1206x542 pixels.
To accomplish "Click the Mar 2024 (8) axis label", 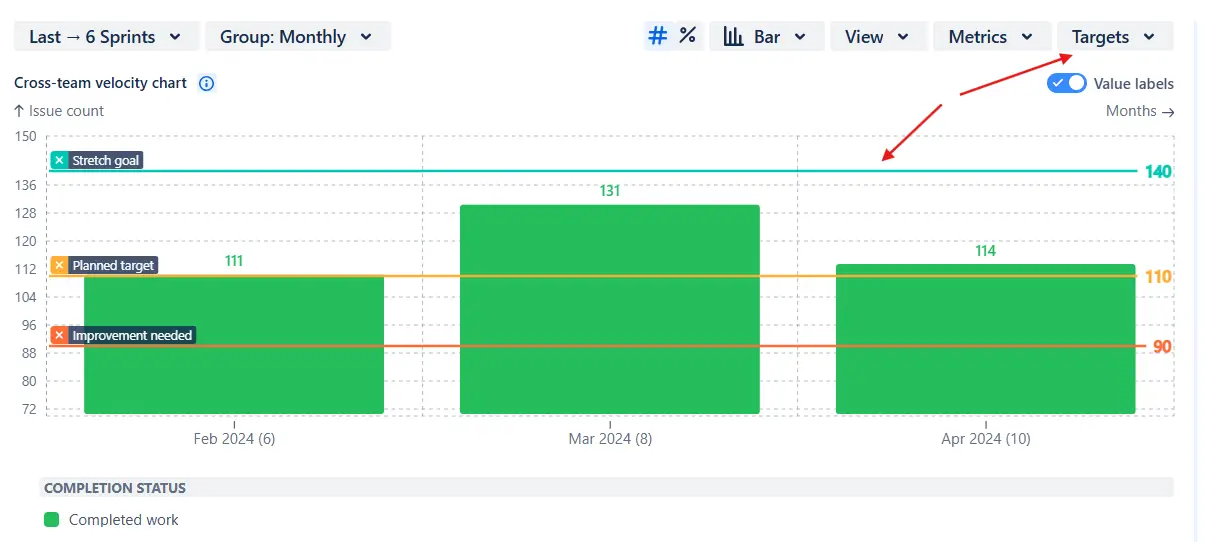I will pos(610,439).
